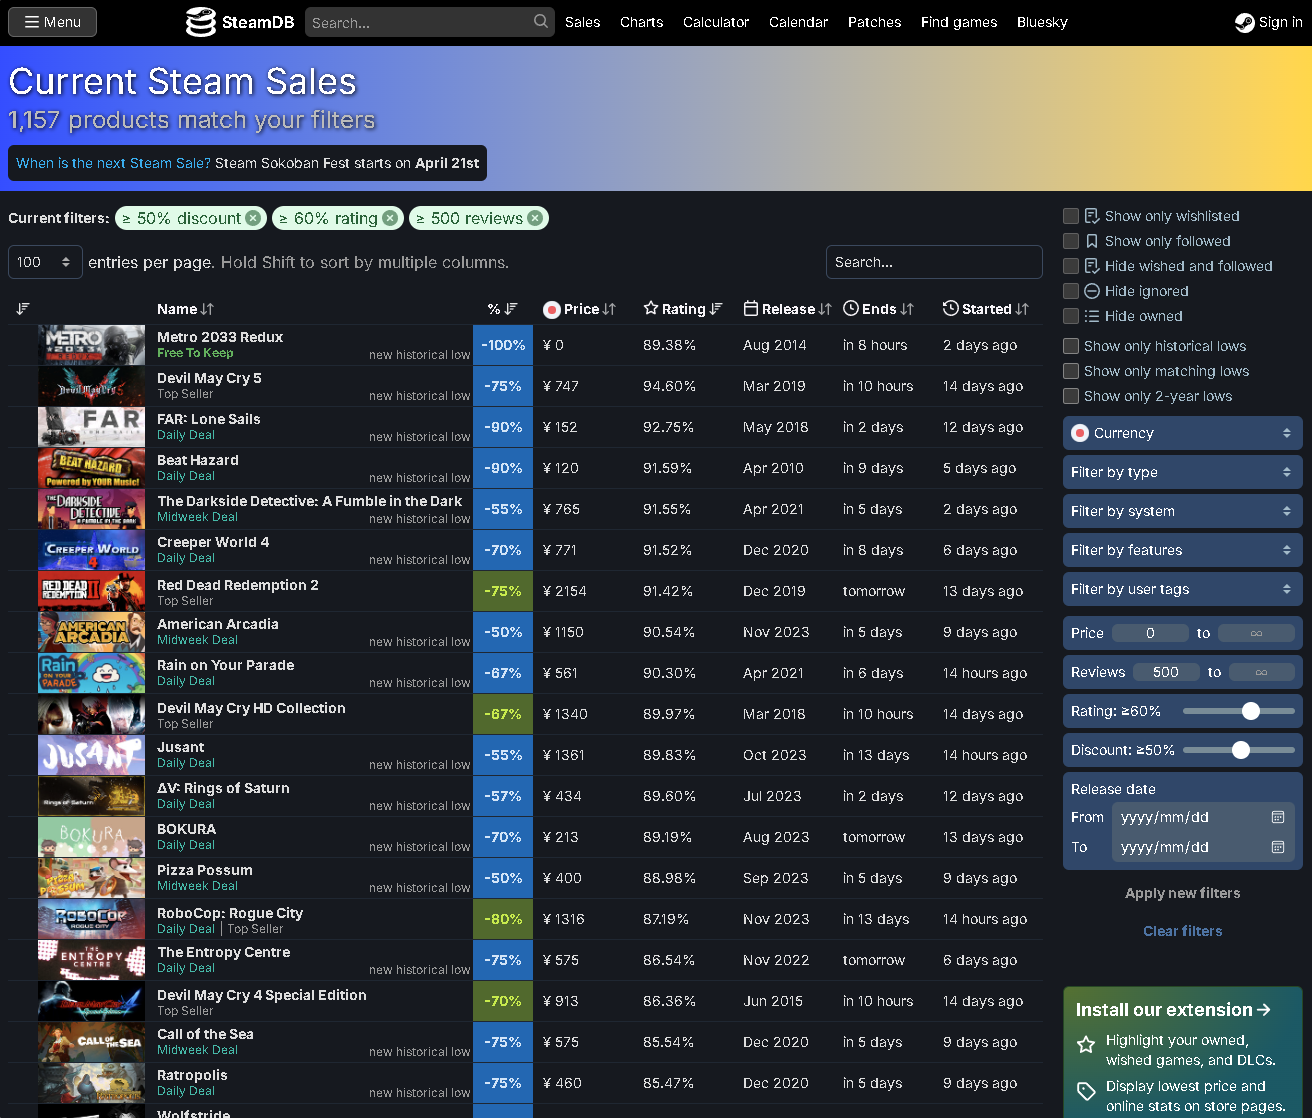Click the Clear filters link
1312x1118 pixels.
[1182, 931]
